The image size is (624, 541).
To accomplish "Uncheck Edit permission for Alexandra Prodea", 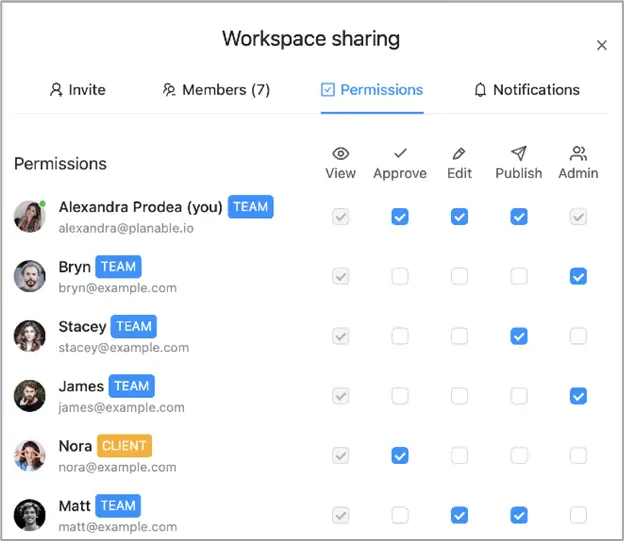I will click(x=459, y=217).
